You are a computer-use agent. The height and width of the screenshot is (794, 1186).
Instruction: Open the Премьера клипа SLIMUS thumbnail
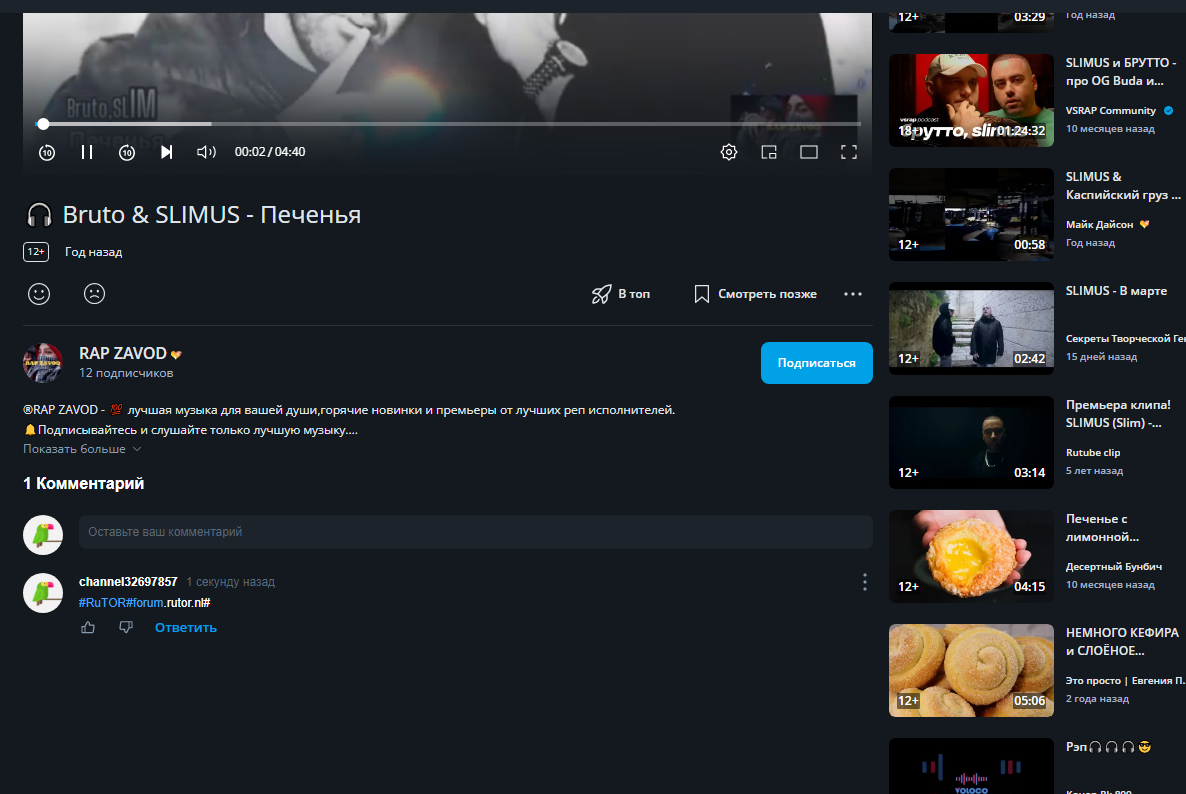point(970,442)
